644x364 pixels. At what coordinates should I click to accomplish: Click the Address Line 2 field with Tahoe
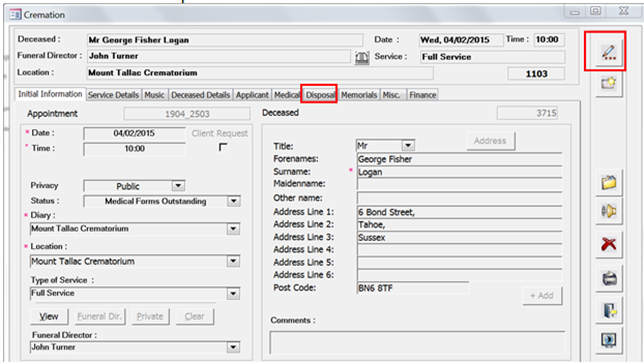tap(459, 225)
